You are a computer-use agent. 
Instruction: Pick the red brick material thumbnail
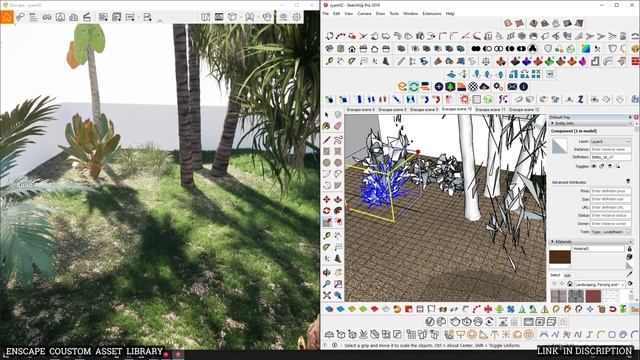tap(593, 296)
